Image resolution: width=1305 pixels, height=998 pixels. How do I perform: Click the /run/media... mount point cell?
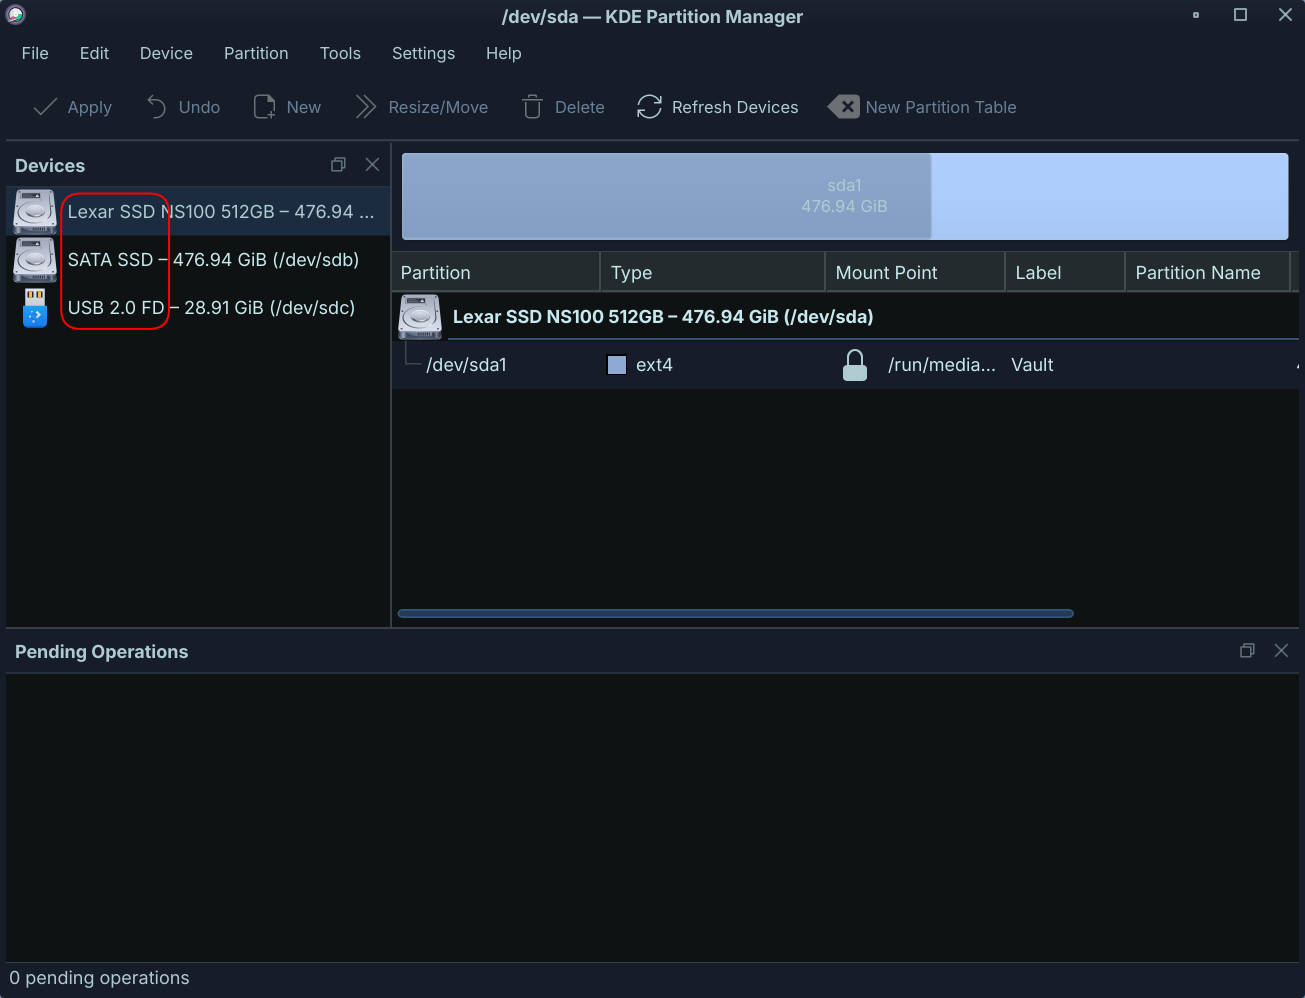click(942, 365)
